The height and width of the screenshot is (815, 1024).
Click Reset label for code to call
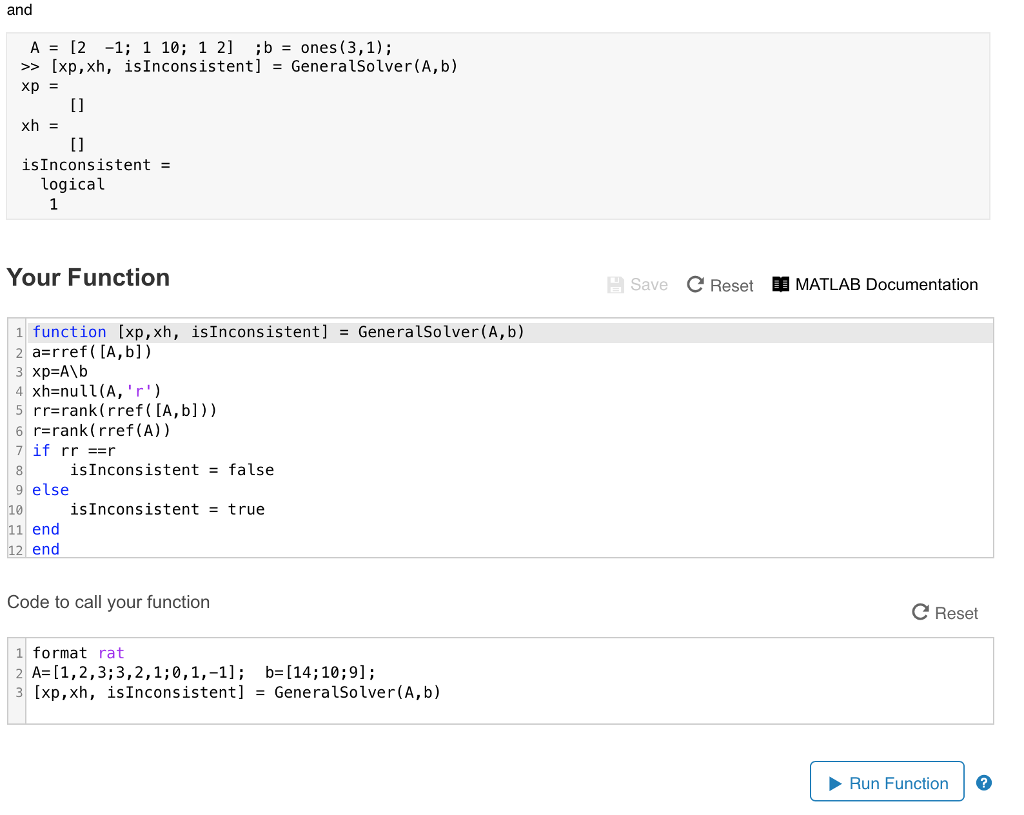click(956, 614)
